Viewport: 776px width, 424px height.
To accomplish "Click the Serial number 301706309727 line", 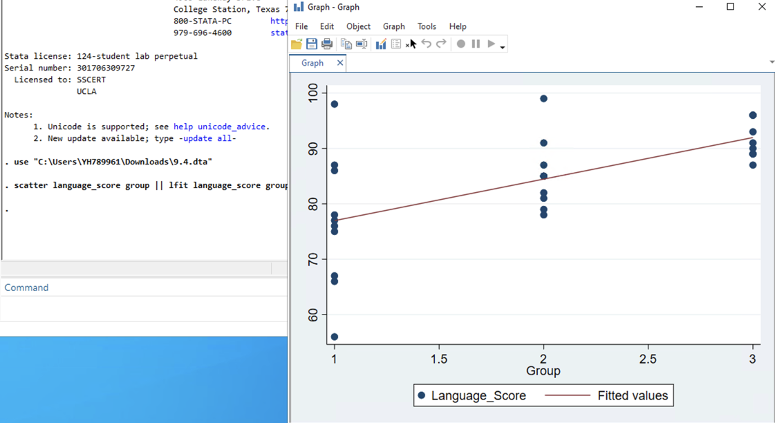I will coord(69,68).
